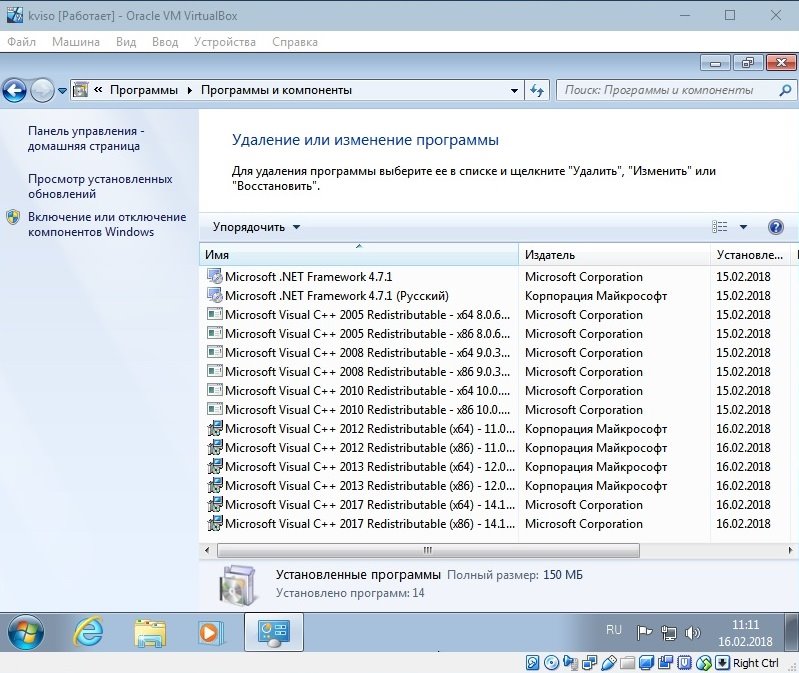Click Action Center flag tray icon

[x=644, y=633]
